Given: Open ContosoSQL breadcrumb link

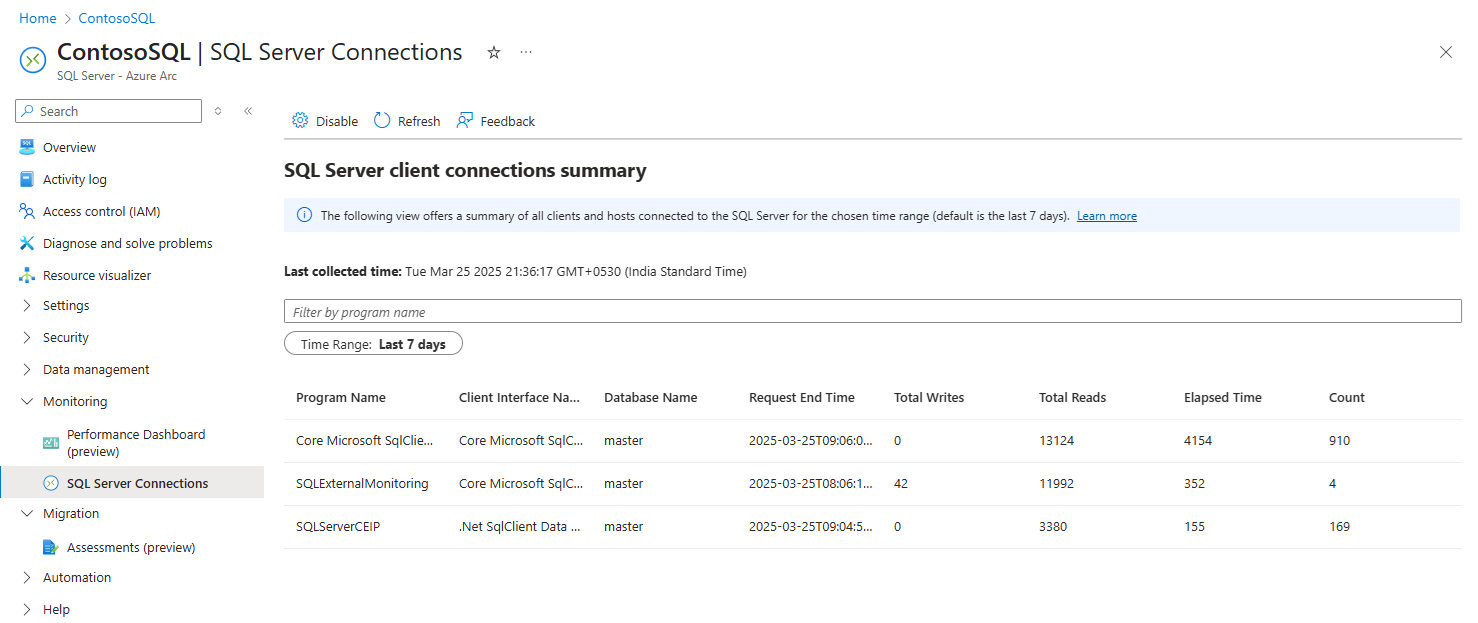Looking at the screenshot, I should click(x=116, y=17).
